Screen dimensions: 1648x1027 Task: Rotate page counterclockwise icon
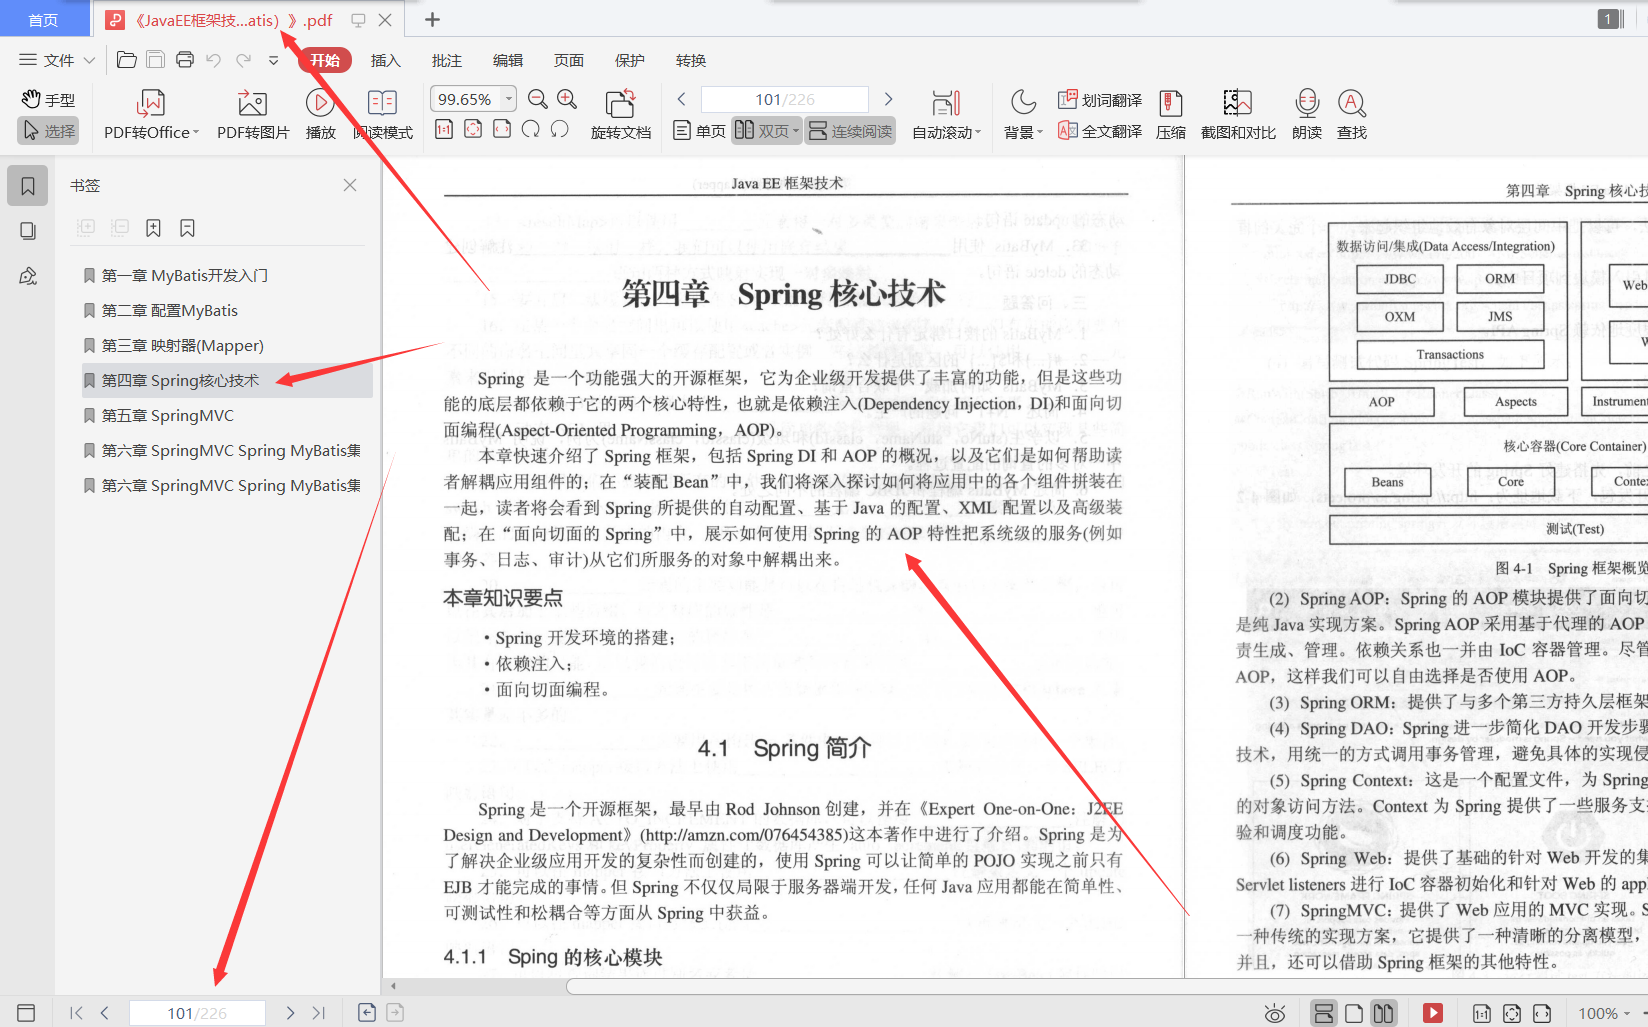[x=560, y=129]
